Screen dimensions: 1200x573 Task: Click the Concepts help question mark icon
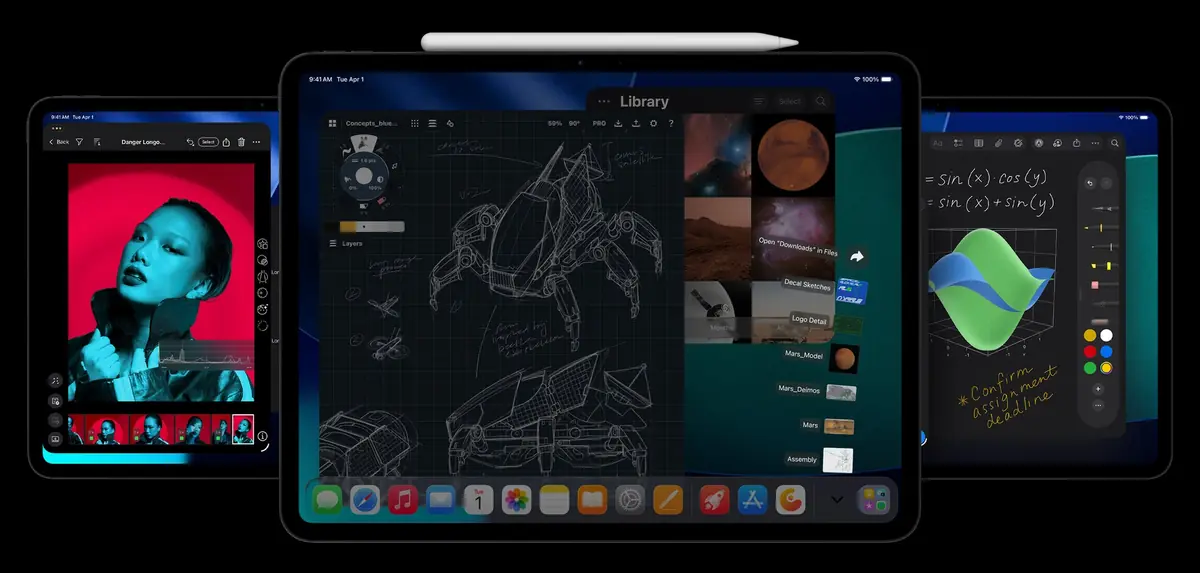click(x=670, y=124)
